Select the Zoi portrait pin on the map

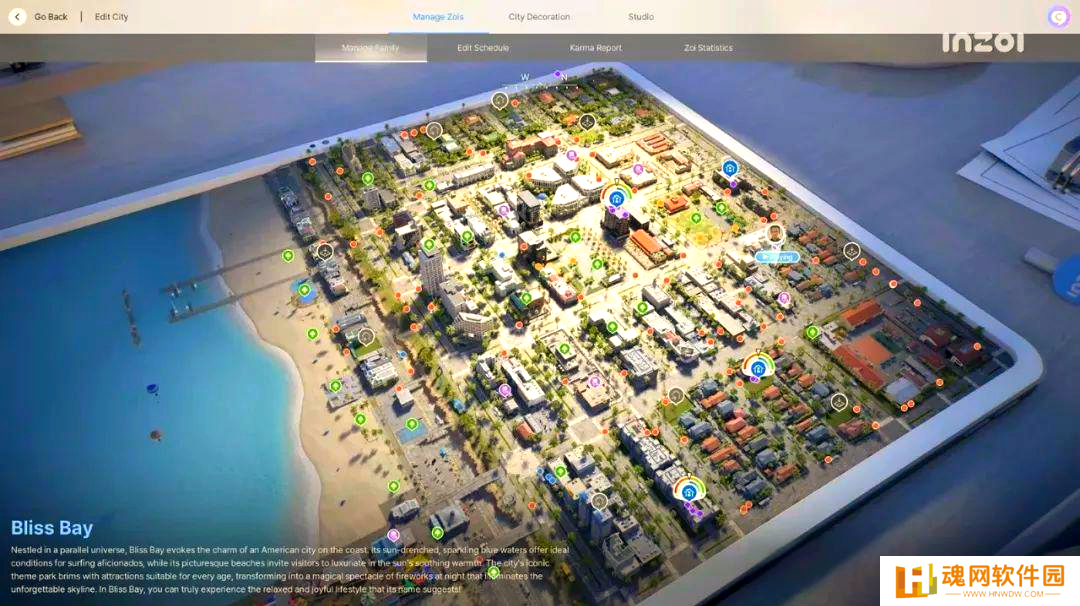click(x=775, y=234)
